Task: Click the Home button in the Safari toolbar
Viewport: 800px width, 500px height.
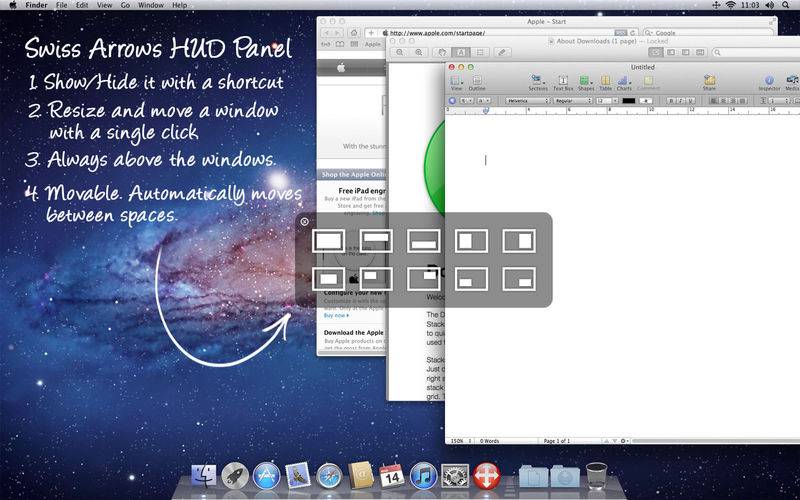Action: [354, 33]
